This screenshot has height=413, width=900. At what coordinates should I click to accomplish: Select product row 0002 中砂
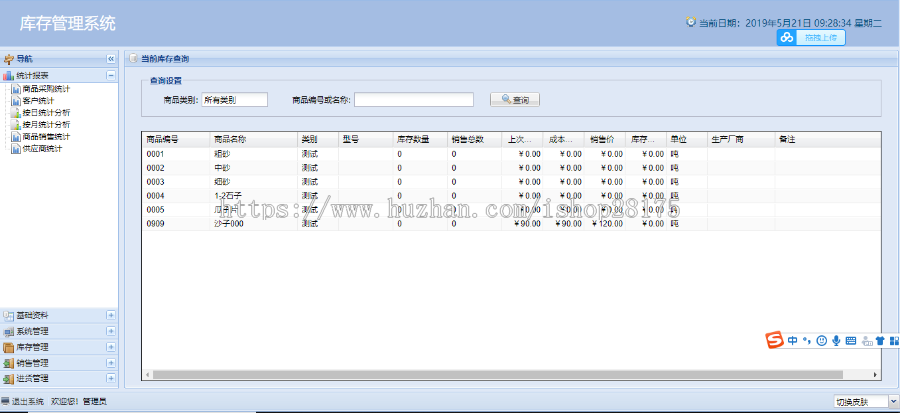coord(511,168)
